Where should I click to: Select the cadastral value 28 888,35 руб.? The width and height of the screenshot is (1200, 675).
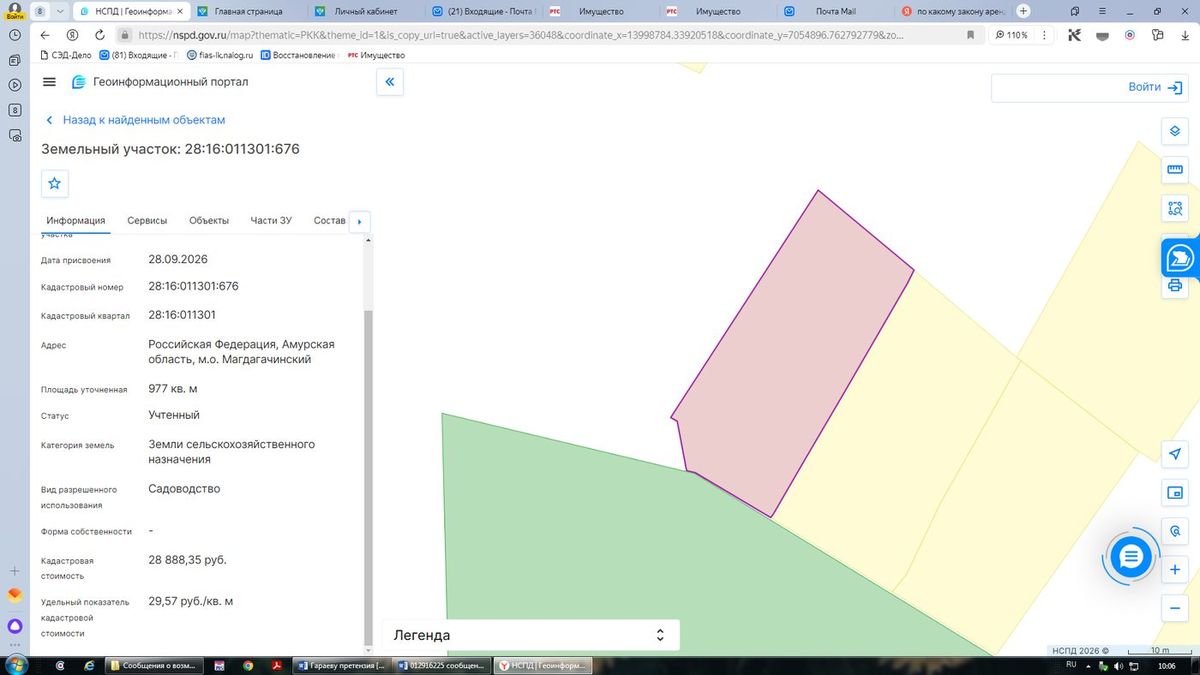coord(188,560)
